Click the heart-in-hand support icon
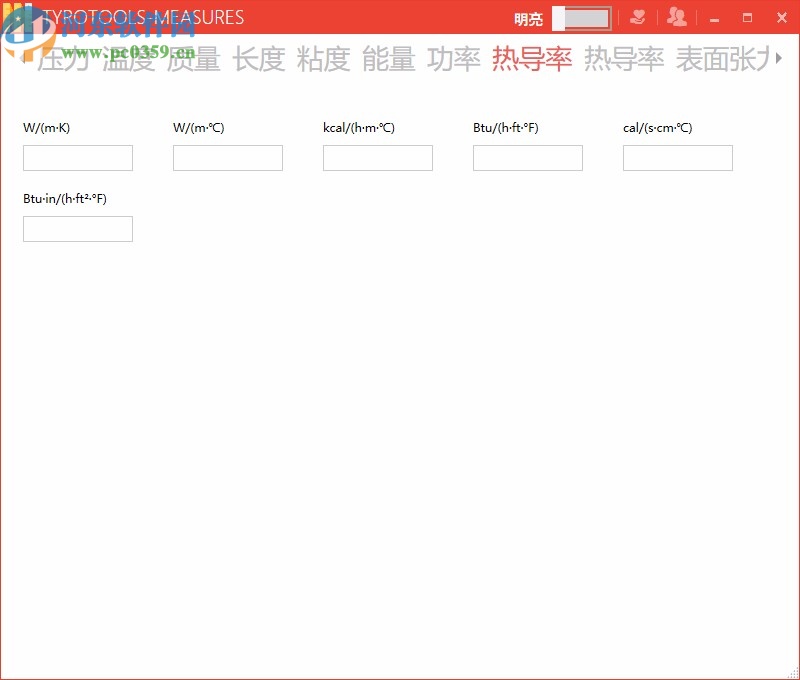Image resolution: width=800 pixels, height=680 pixels. point(638,17)
